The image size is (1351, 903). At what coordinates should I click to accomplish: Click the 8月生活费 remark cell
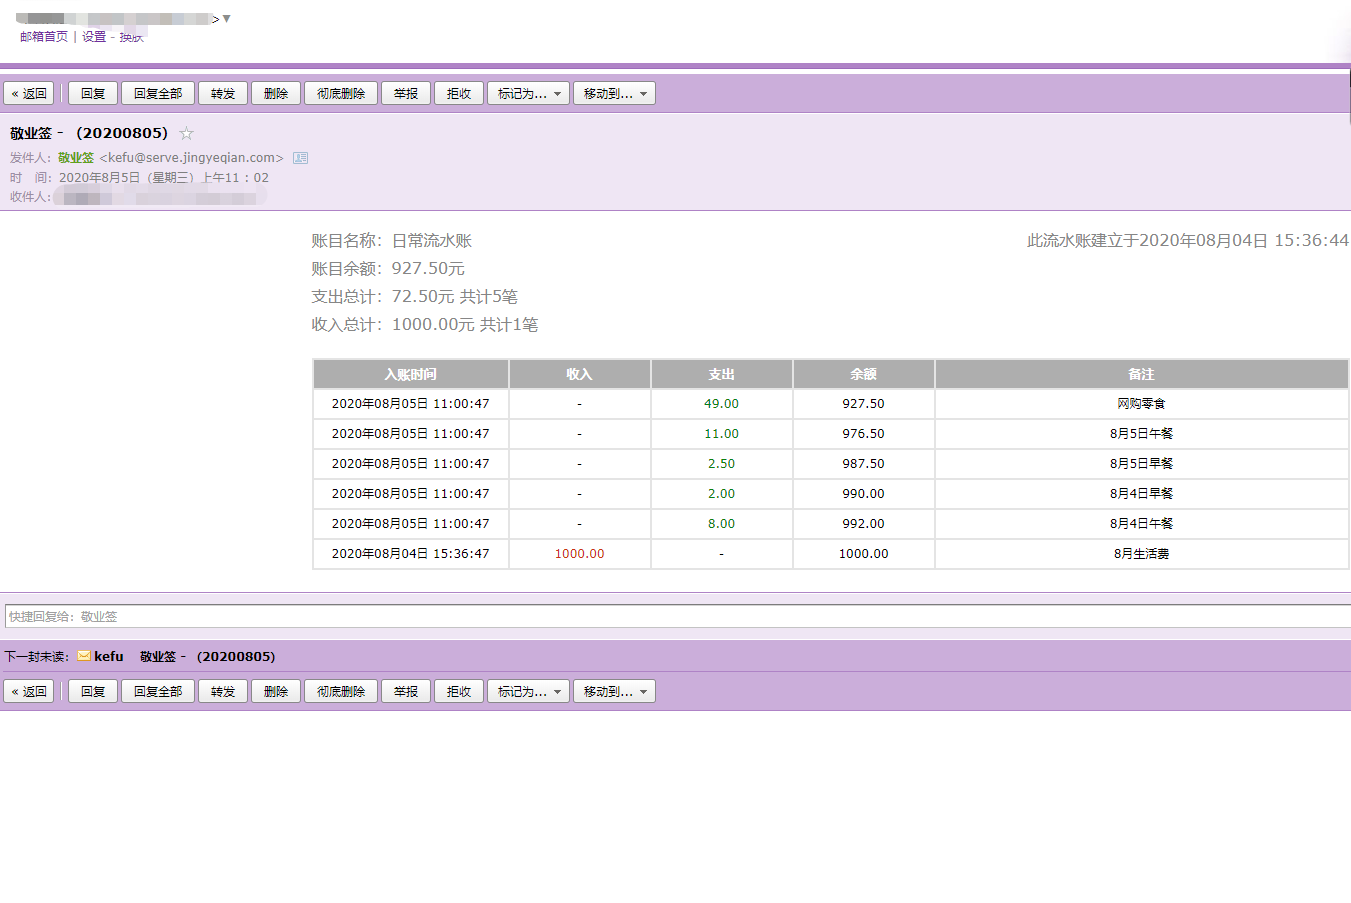click(x=1142, y=554)
